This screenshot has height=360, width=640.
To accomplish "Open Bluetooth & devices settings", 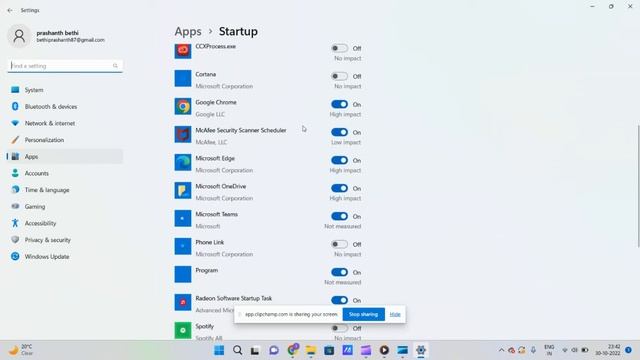I will 65,107.
